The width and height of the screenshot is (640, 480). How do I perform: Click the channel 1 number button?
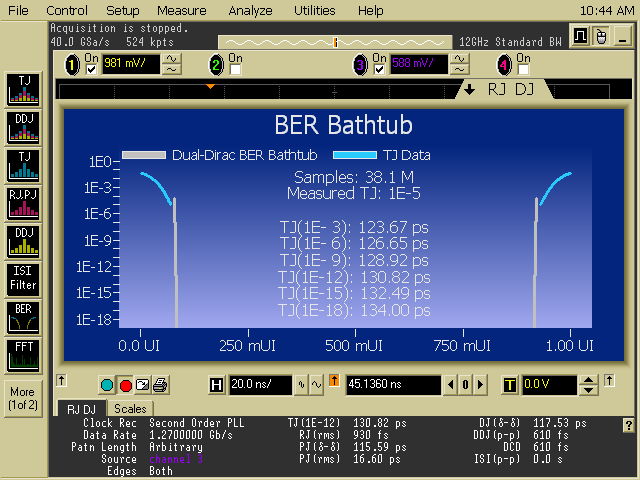(x=72, y=66)
